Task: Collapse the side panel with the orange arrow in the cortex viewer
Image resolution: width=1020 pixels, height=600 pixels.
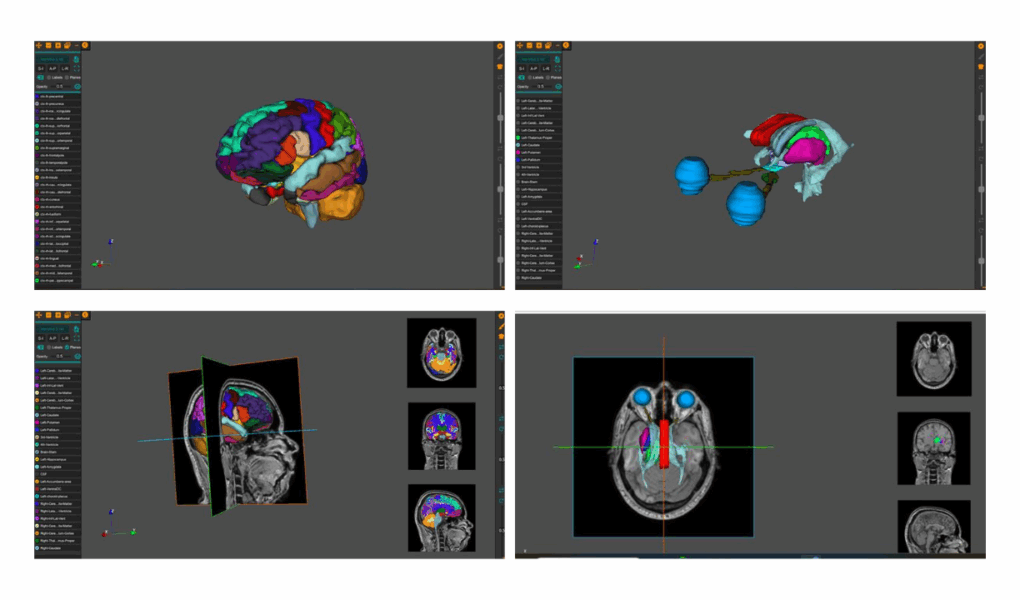Action: (85, 46)
